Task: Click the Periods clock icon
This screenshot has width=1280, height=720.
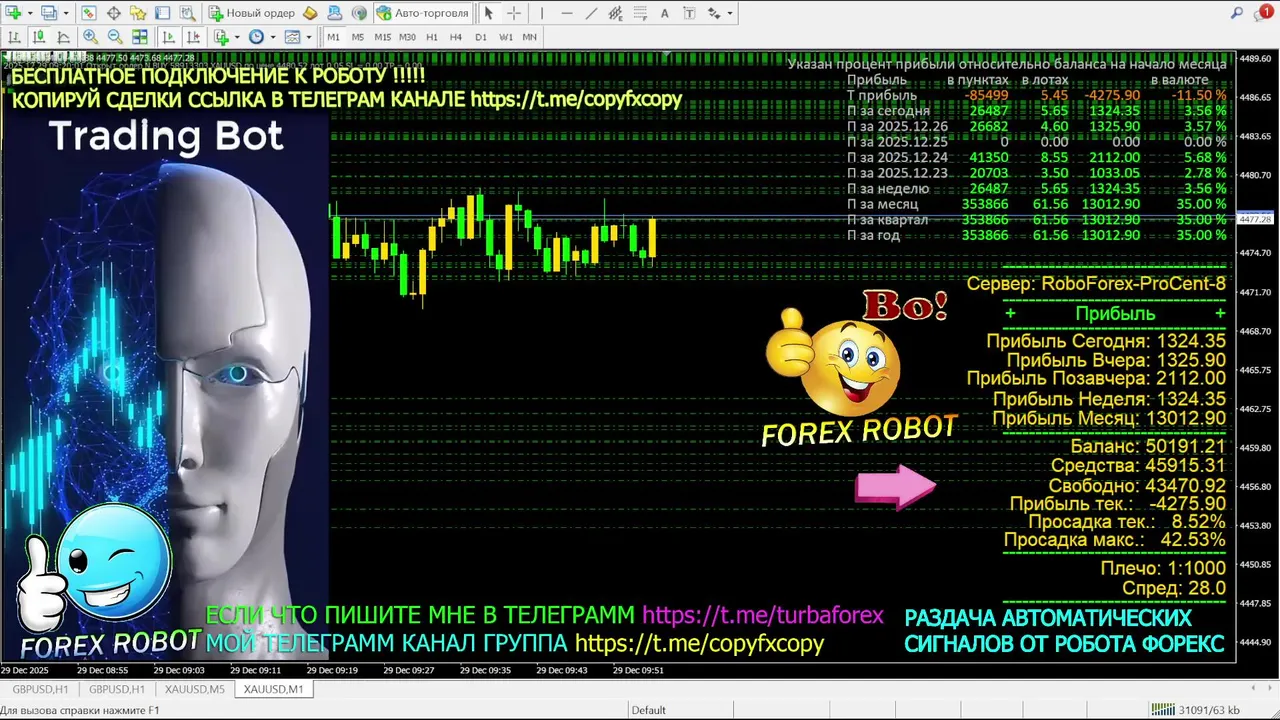Action: 256,37
